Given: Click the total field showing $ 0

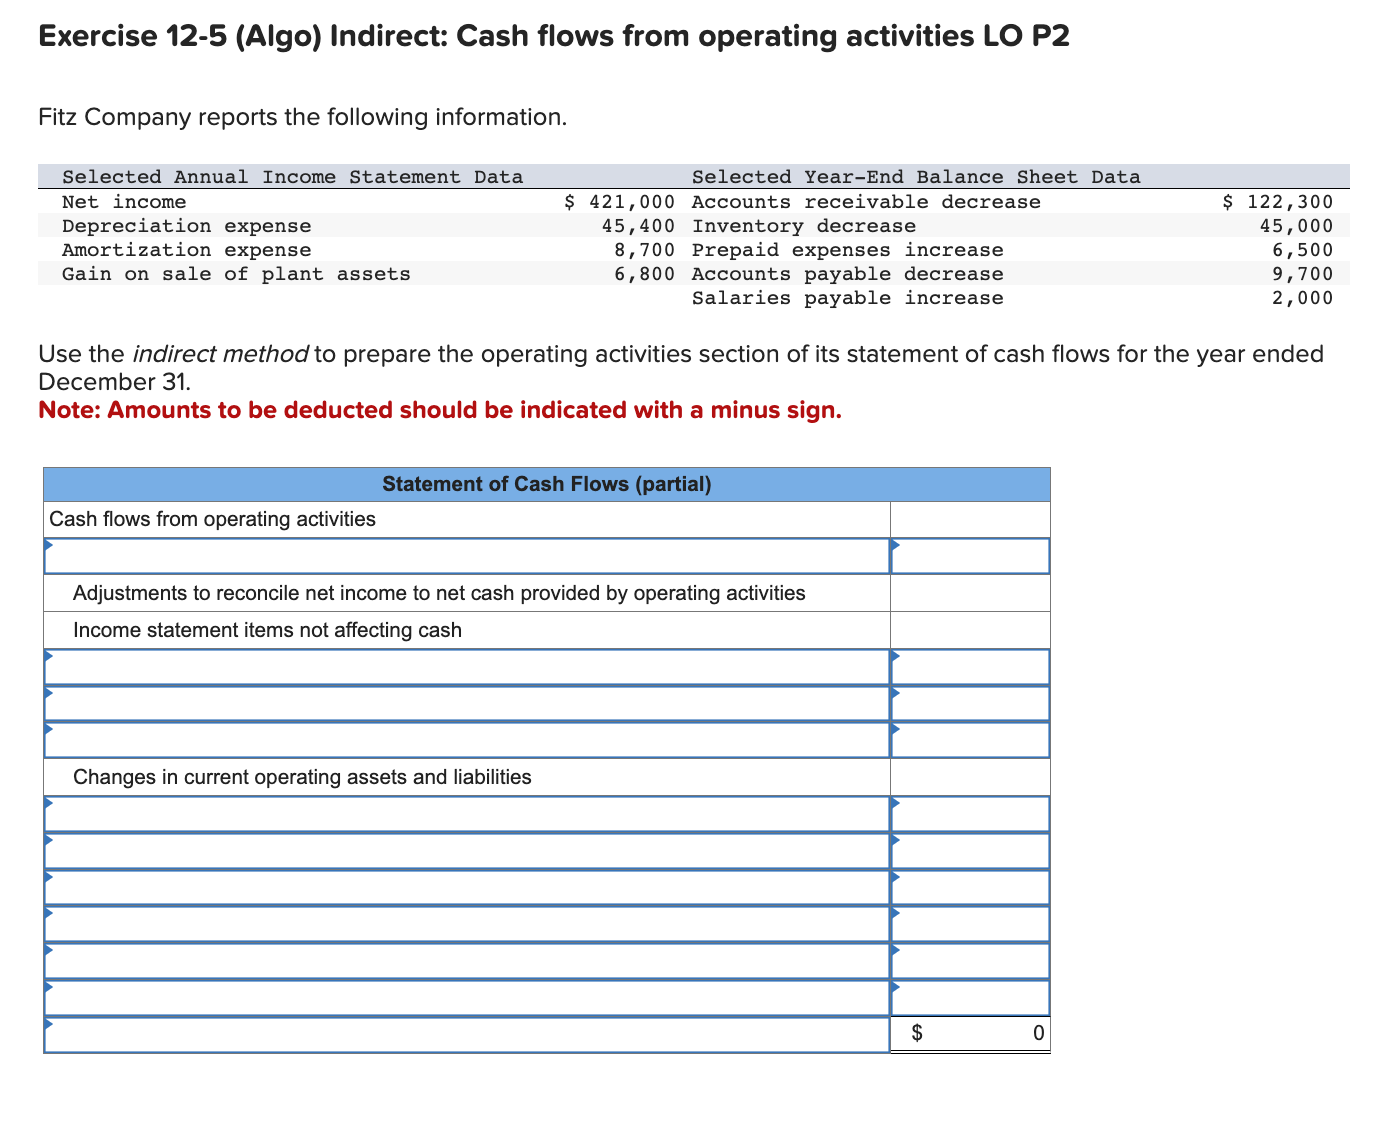Looking at the screenshot, I should coord(970,1033).
